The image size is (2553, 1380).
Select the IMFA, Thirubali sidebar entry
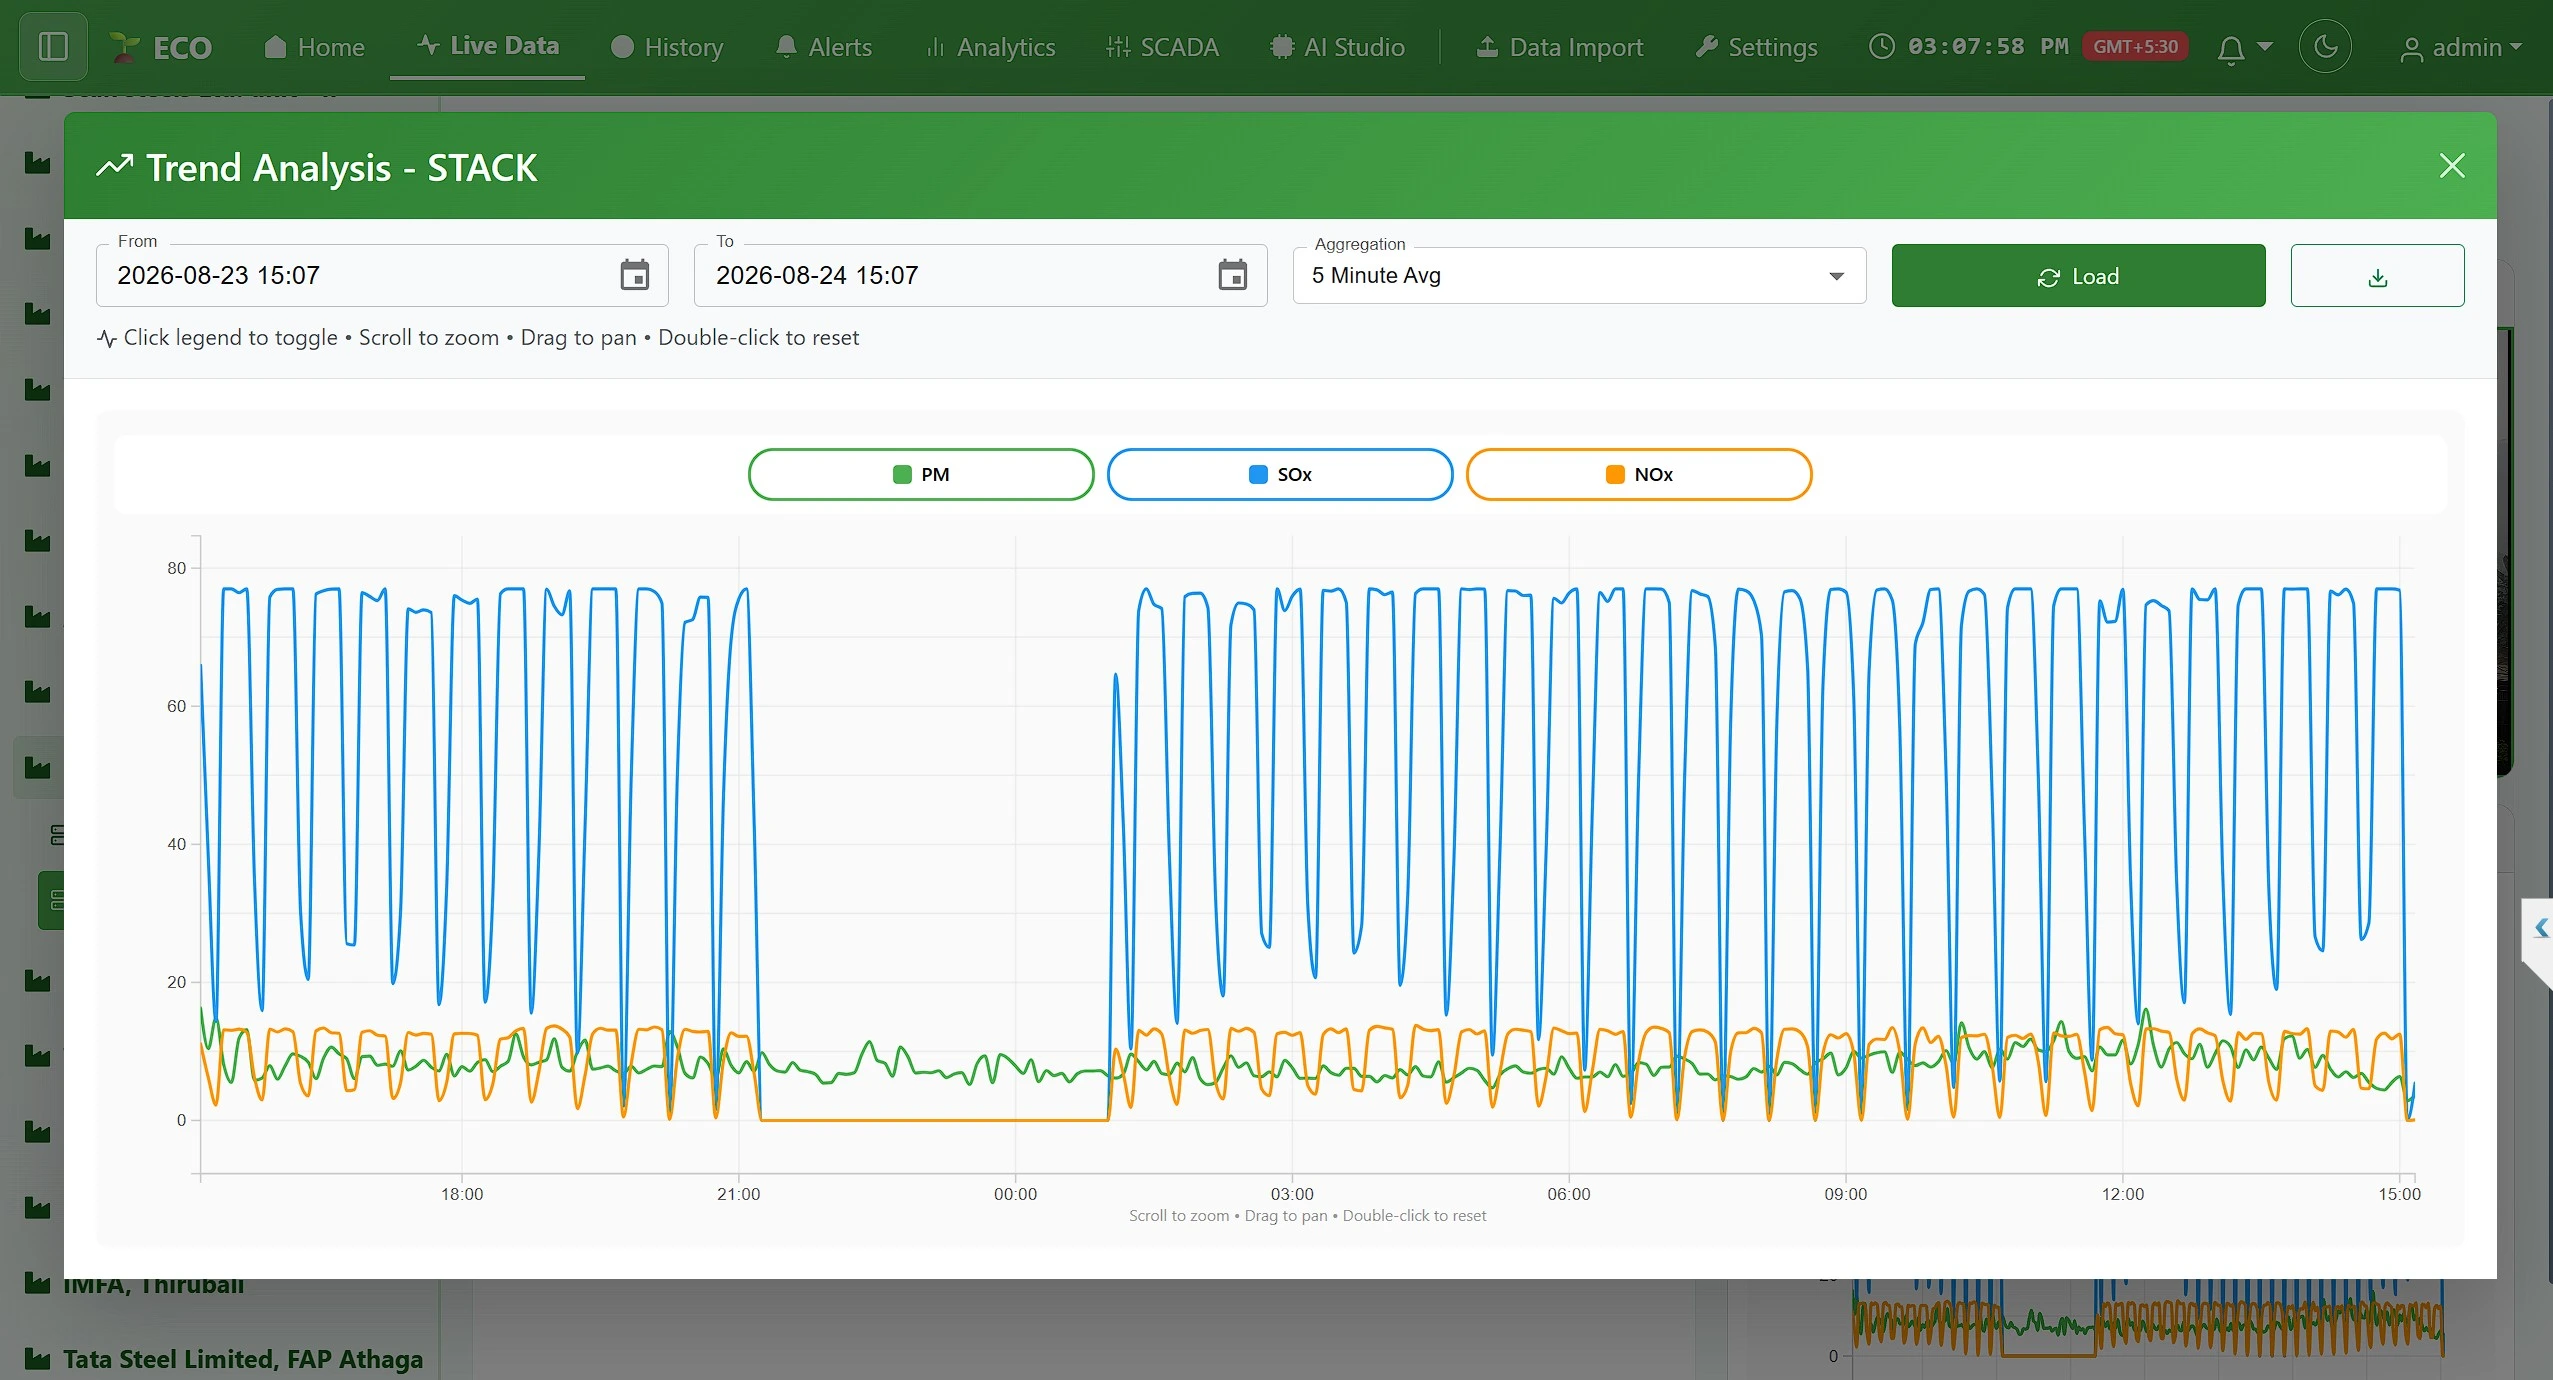(153, 1284)
